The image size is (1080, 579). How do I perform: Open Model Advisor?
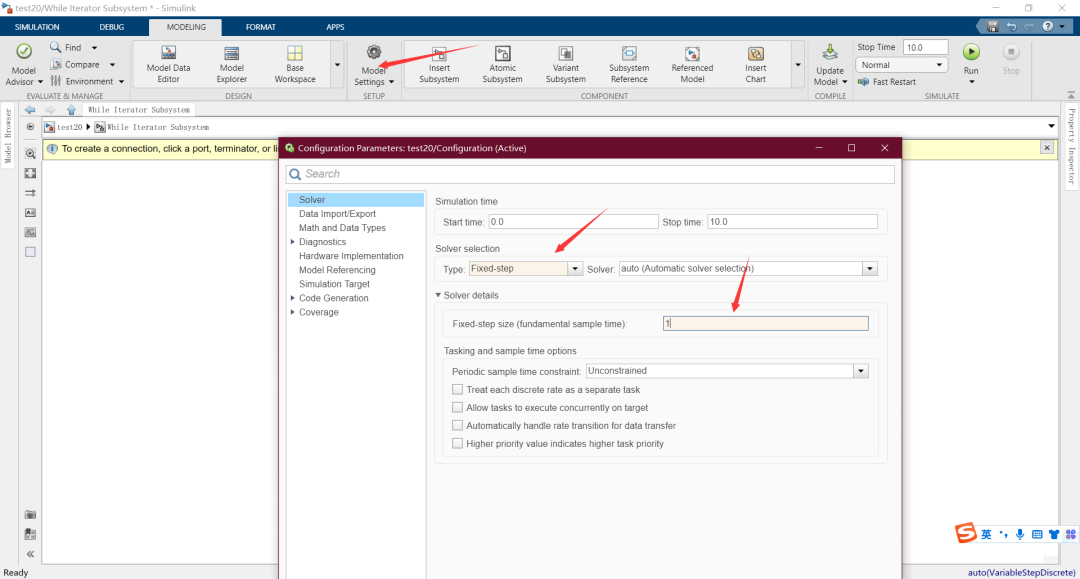23,65
